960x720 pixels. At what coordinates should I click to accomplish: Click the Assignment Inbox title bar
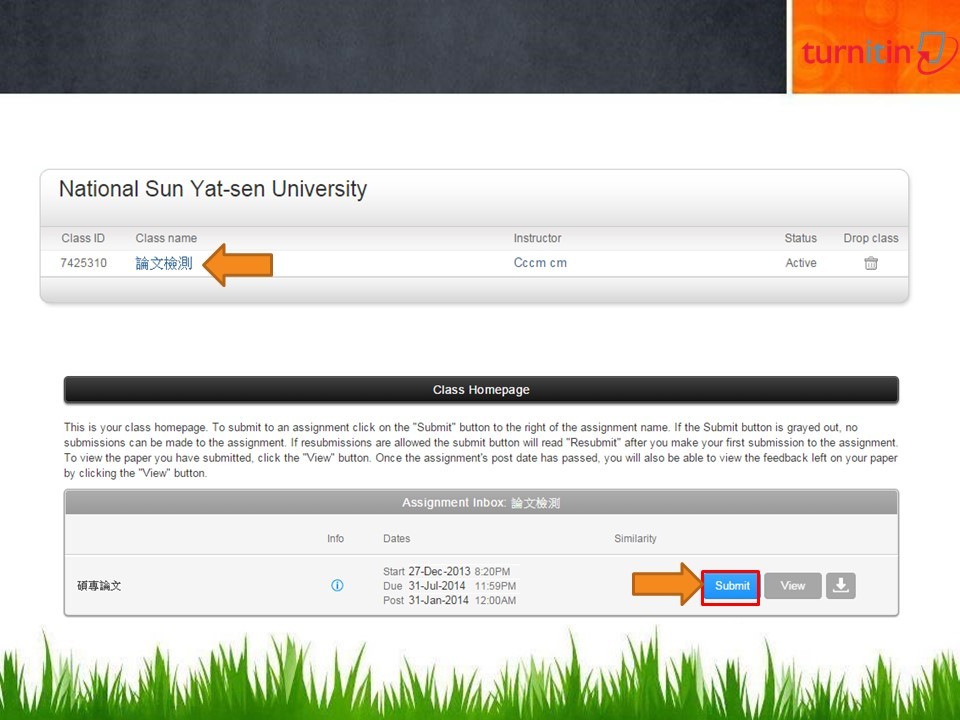(x=481, y=503)
